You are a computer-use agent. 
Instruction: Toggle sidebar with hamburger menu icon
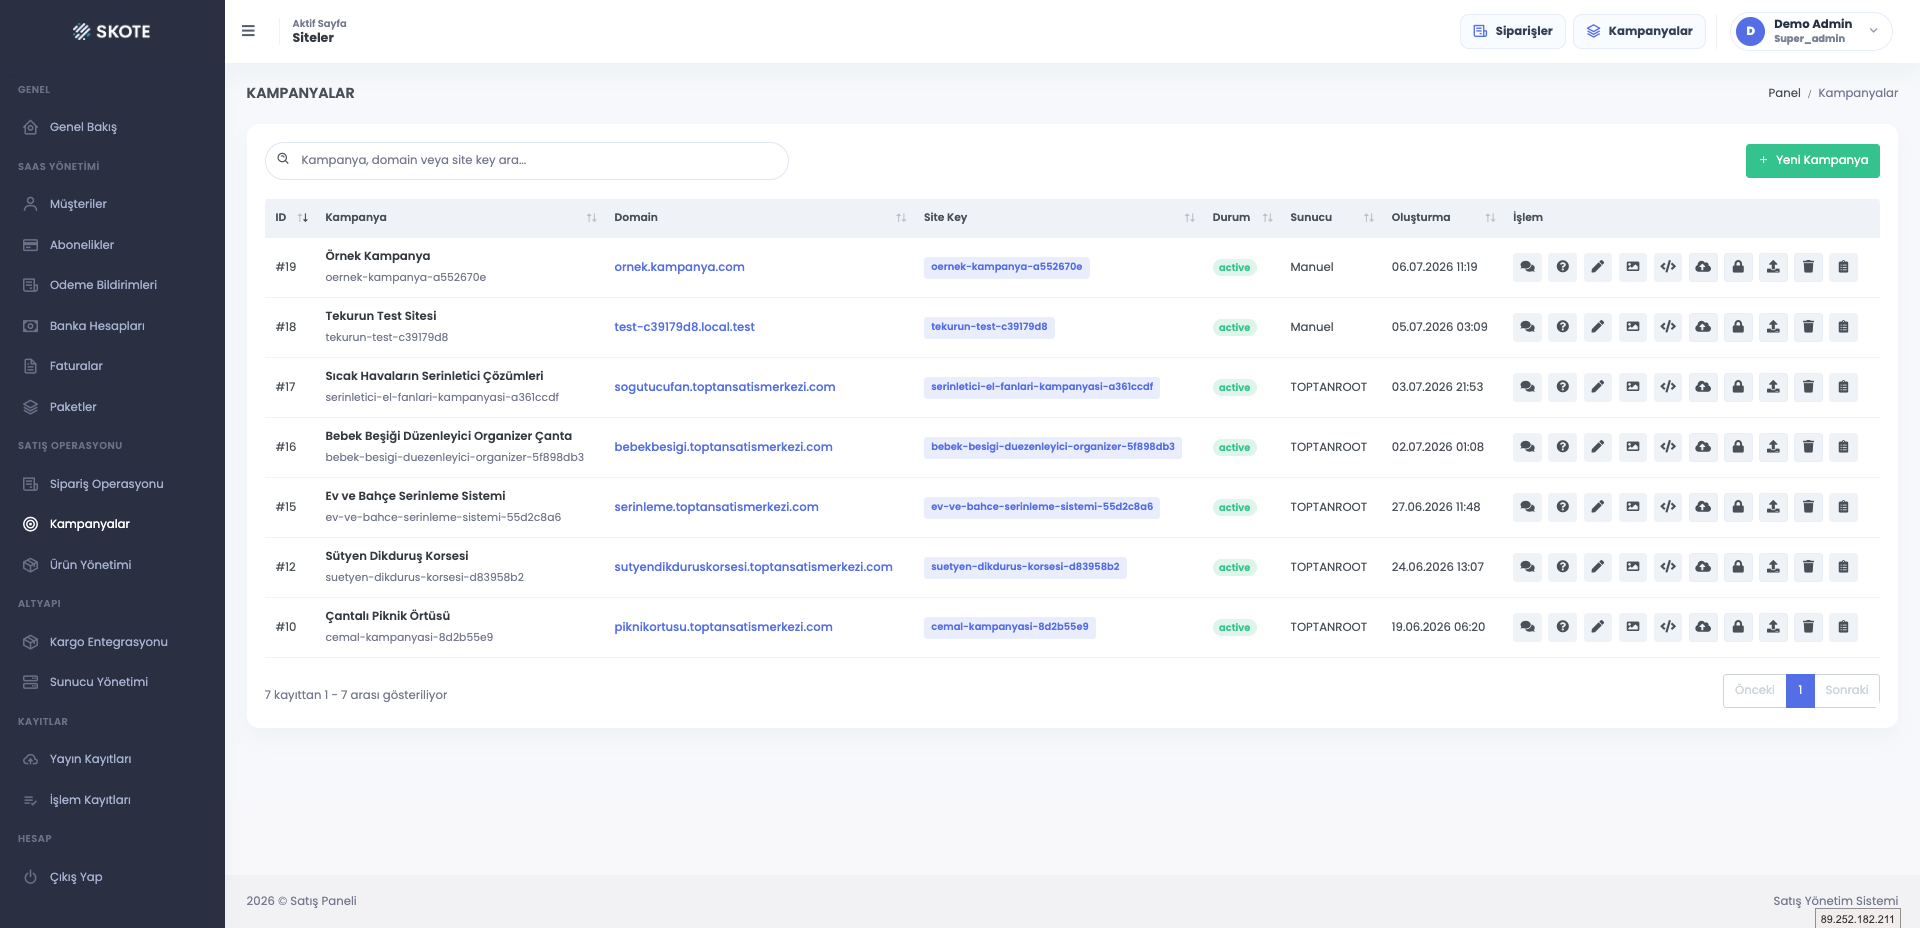(x=248, y=31)
